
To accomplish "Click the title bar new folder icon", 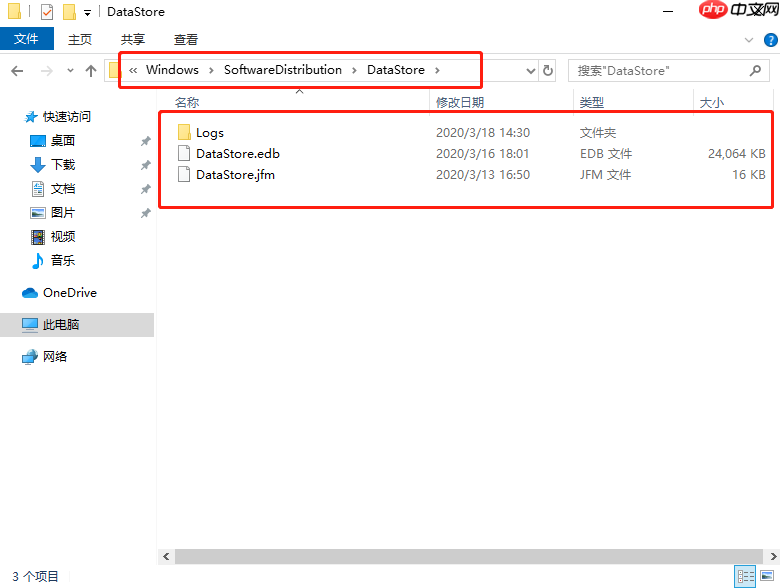I will 69,11.
